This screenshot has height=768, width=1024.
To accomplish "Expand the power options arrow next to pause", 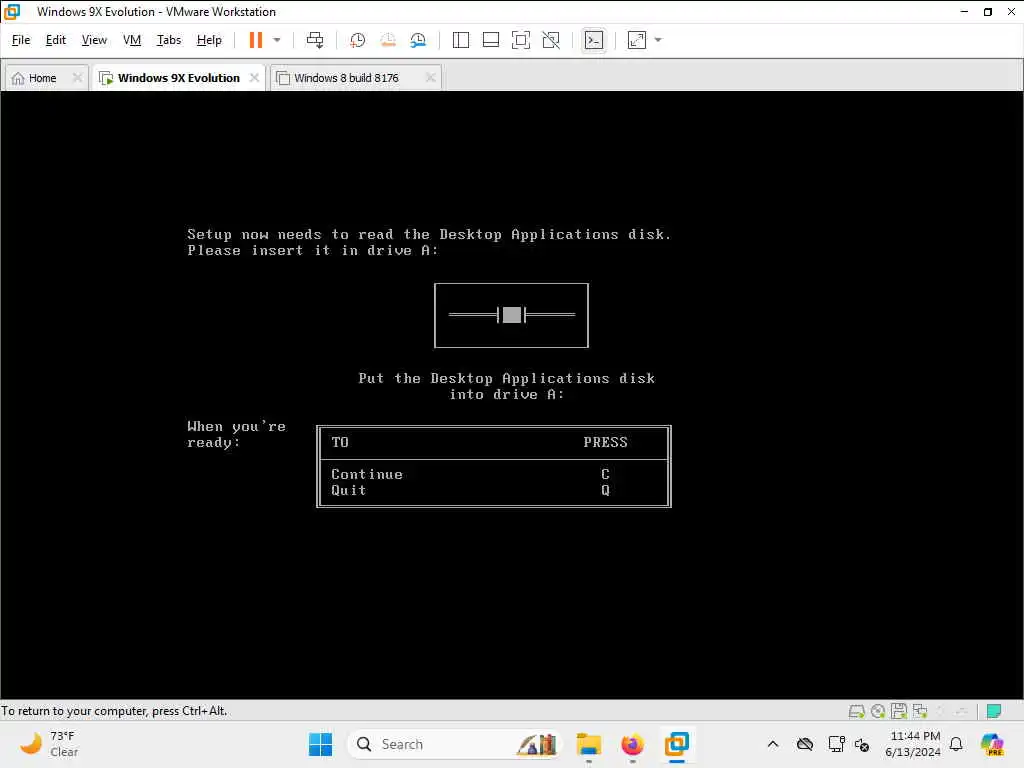I will coord(277,40).
